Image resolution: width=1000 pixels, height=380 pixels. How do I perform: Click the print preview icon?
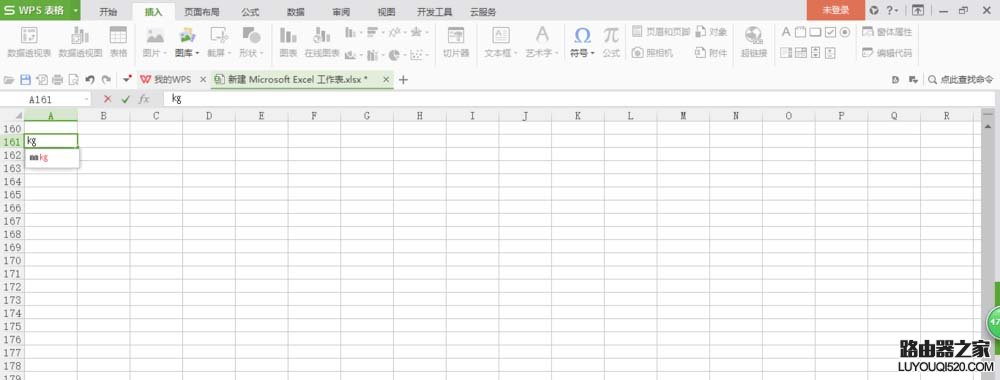click(x=73, y=80)
